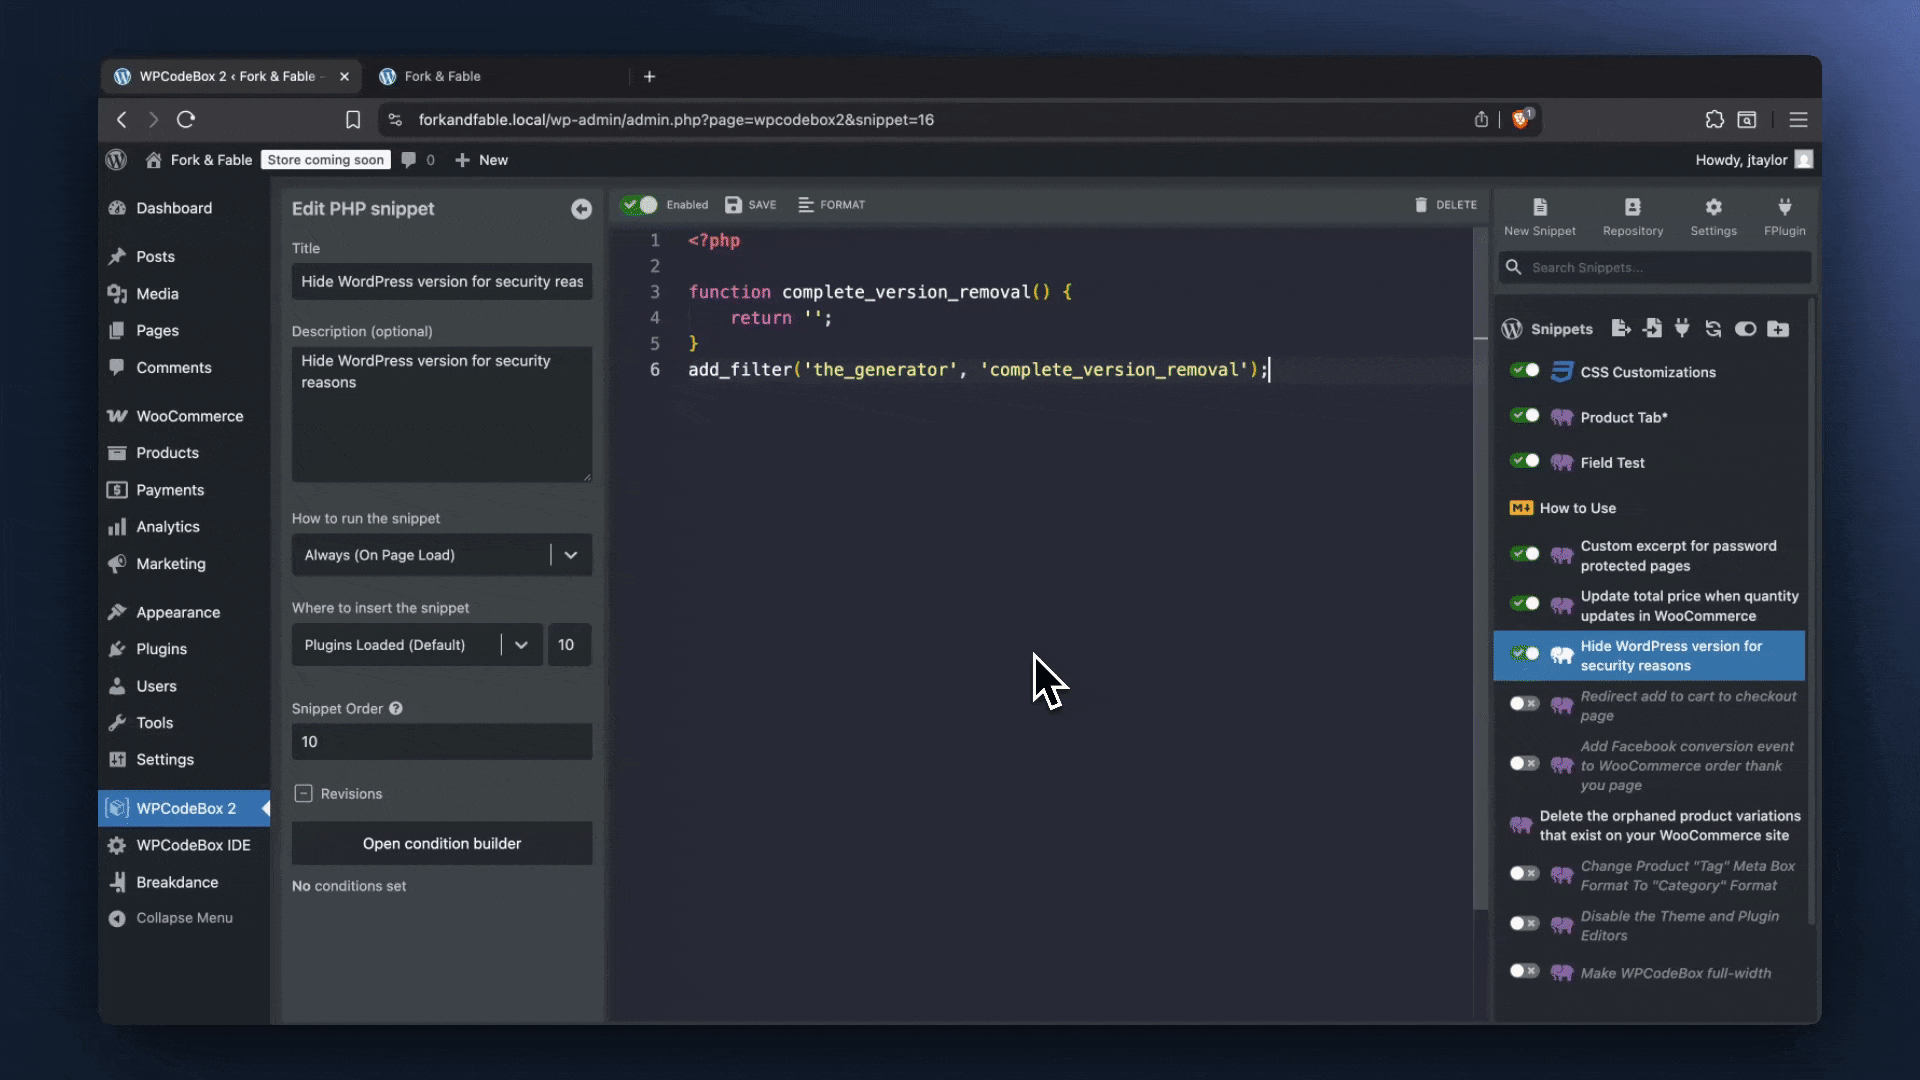Click the comments bubble in admin bar
Screen dimensions: 1920x1080
[408, 160]
